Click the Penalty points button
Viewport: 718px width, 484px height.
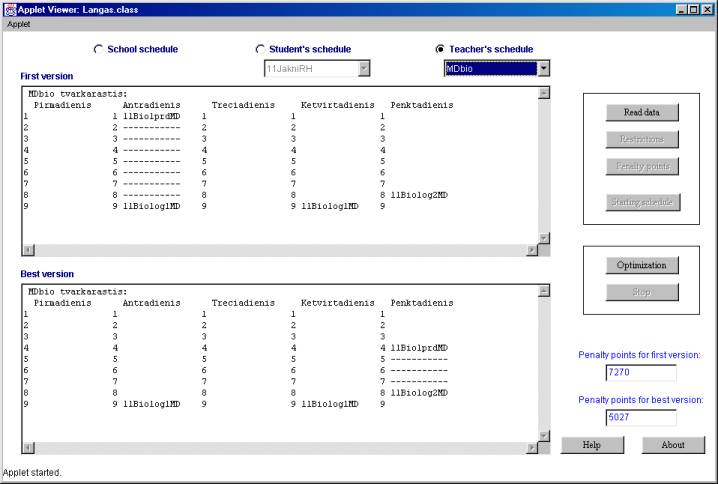click(641, 165)
